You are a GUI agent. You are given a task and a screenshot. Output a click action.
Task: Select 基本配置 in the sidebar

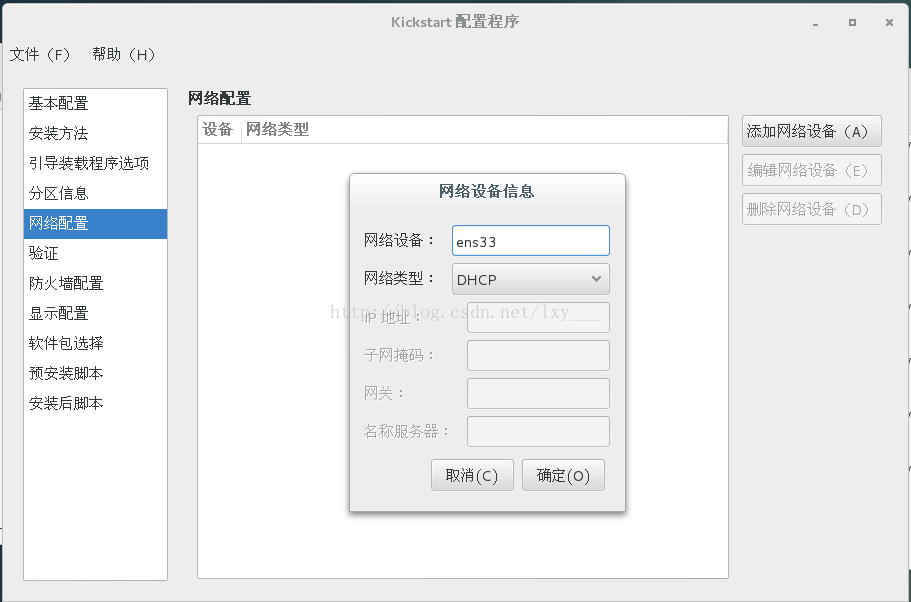(x=95, y=104)
